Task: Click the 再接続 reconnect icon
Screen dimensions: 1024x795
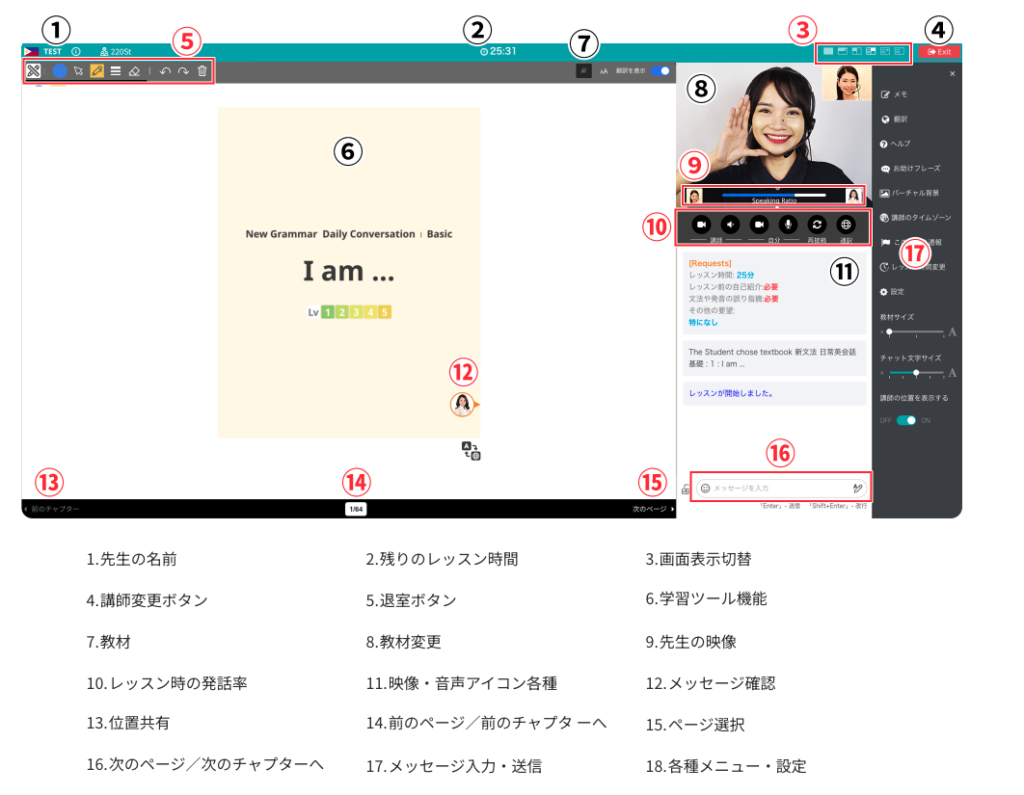Action: pos(817,225)
